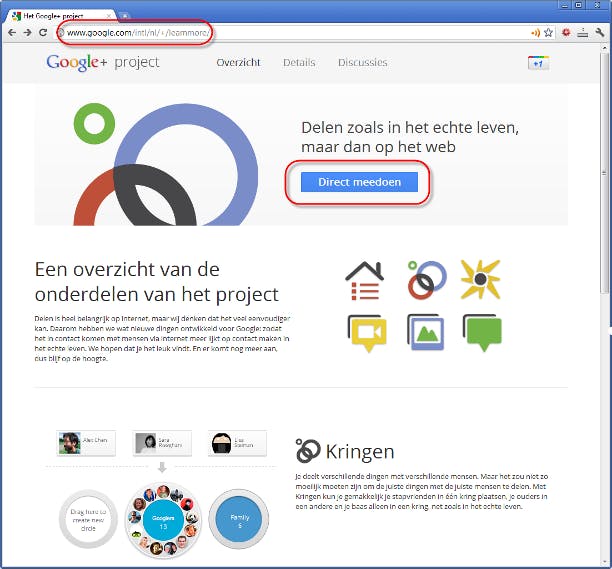Screen dimensions: 612x569
Task: Click the heading Een overzicht van de onderdelen
Action: click(x=157, y=282)
